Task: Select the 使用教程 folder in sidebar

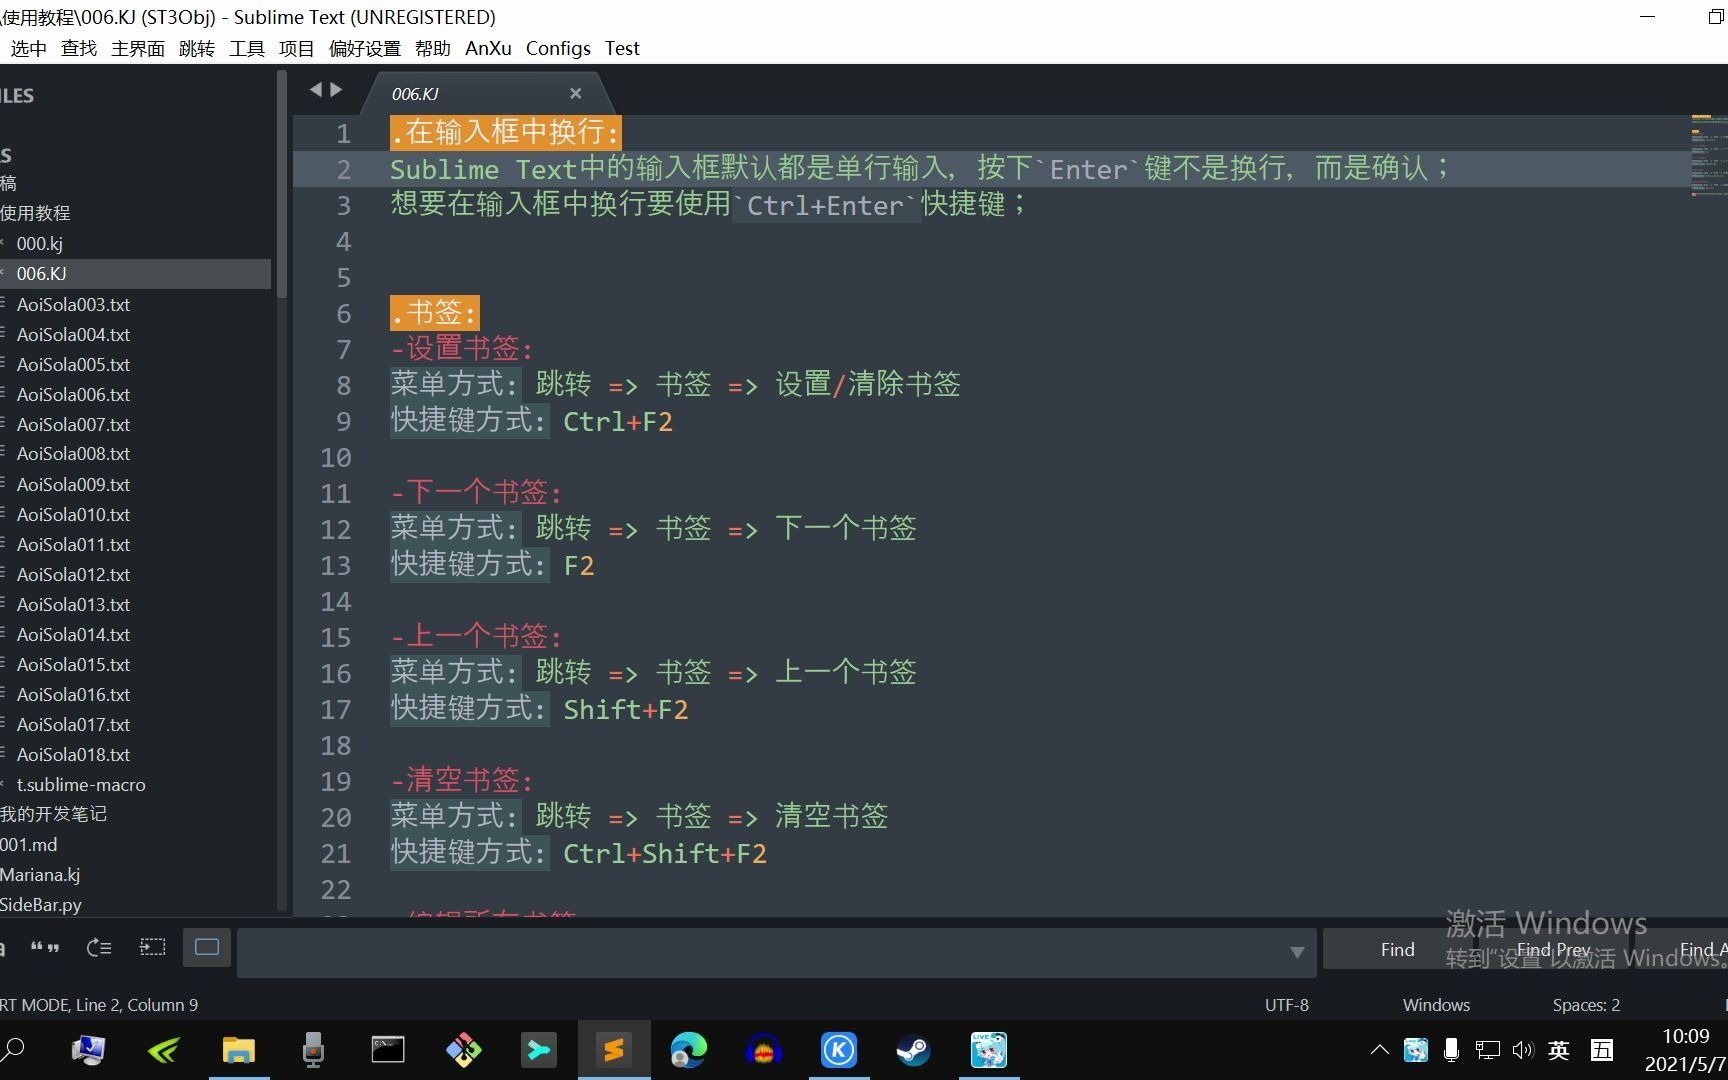Action: pyautogui.click(x=135, y=213)
